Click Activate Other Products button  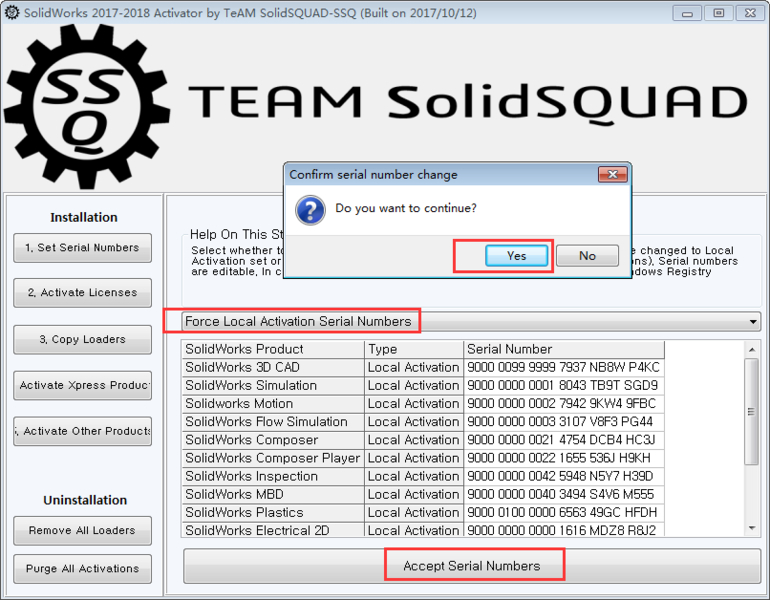[x=82, y=431]
